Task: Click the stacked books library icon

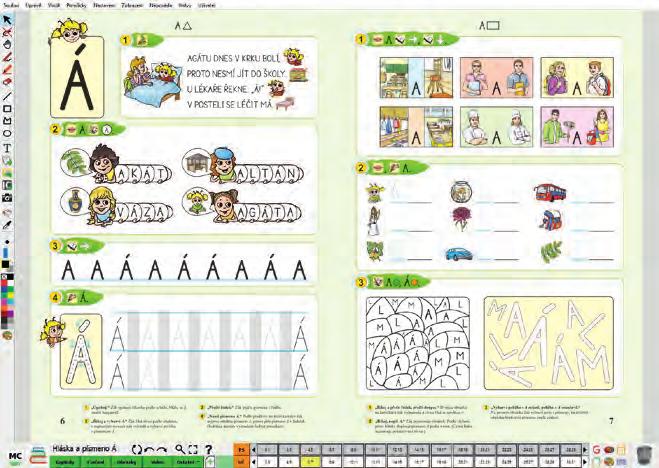Action: point(37,455)
